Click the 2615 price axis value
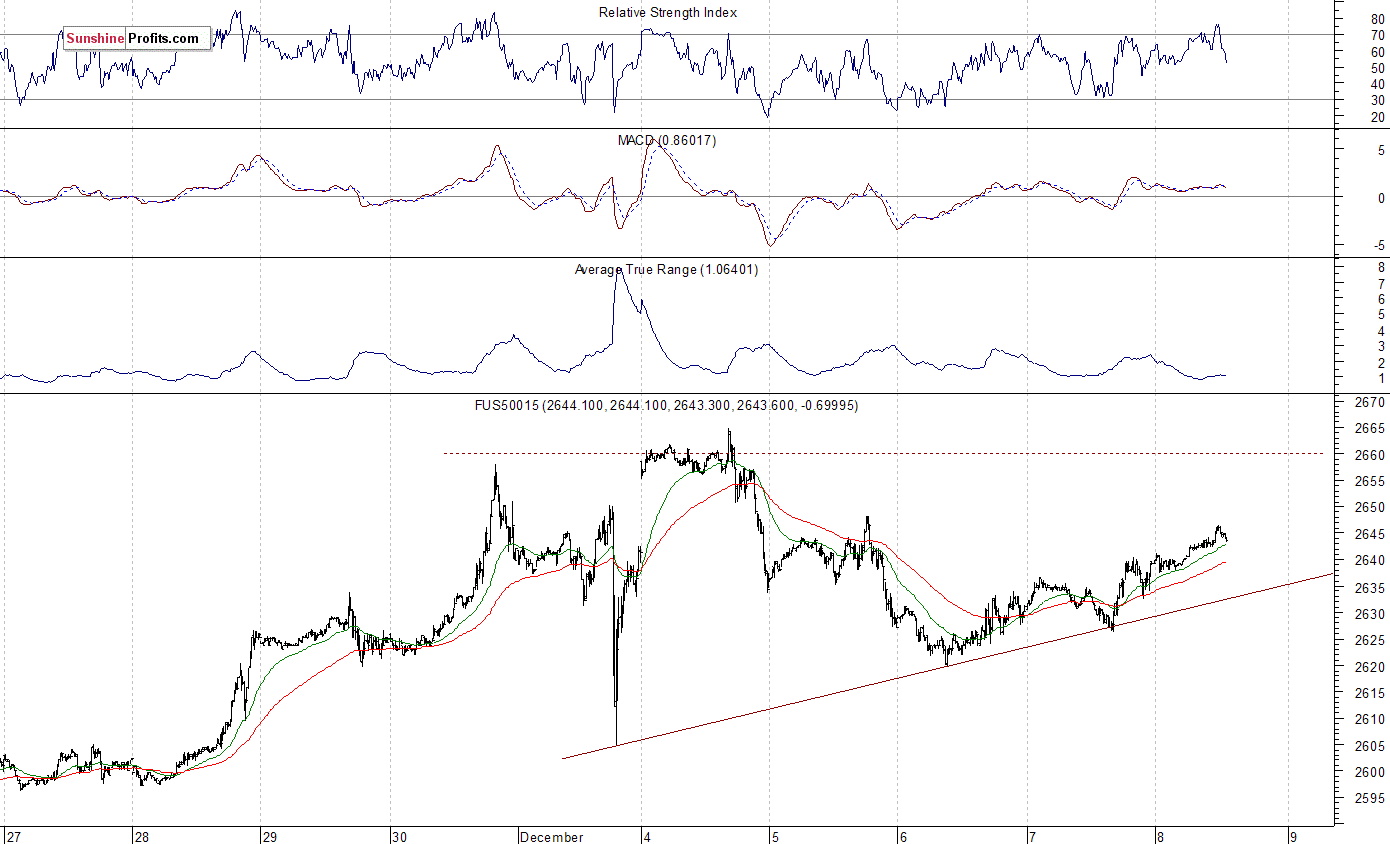This screenshot has width=1390, height=844. (1370, 693)
